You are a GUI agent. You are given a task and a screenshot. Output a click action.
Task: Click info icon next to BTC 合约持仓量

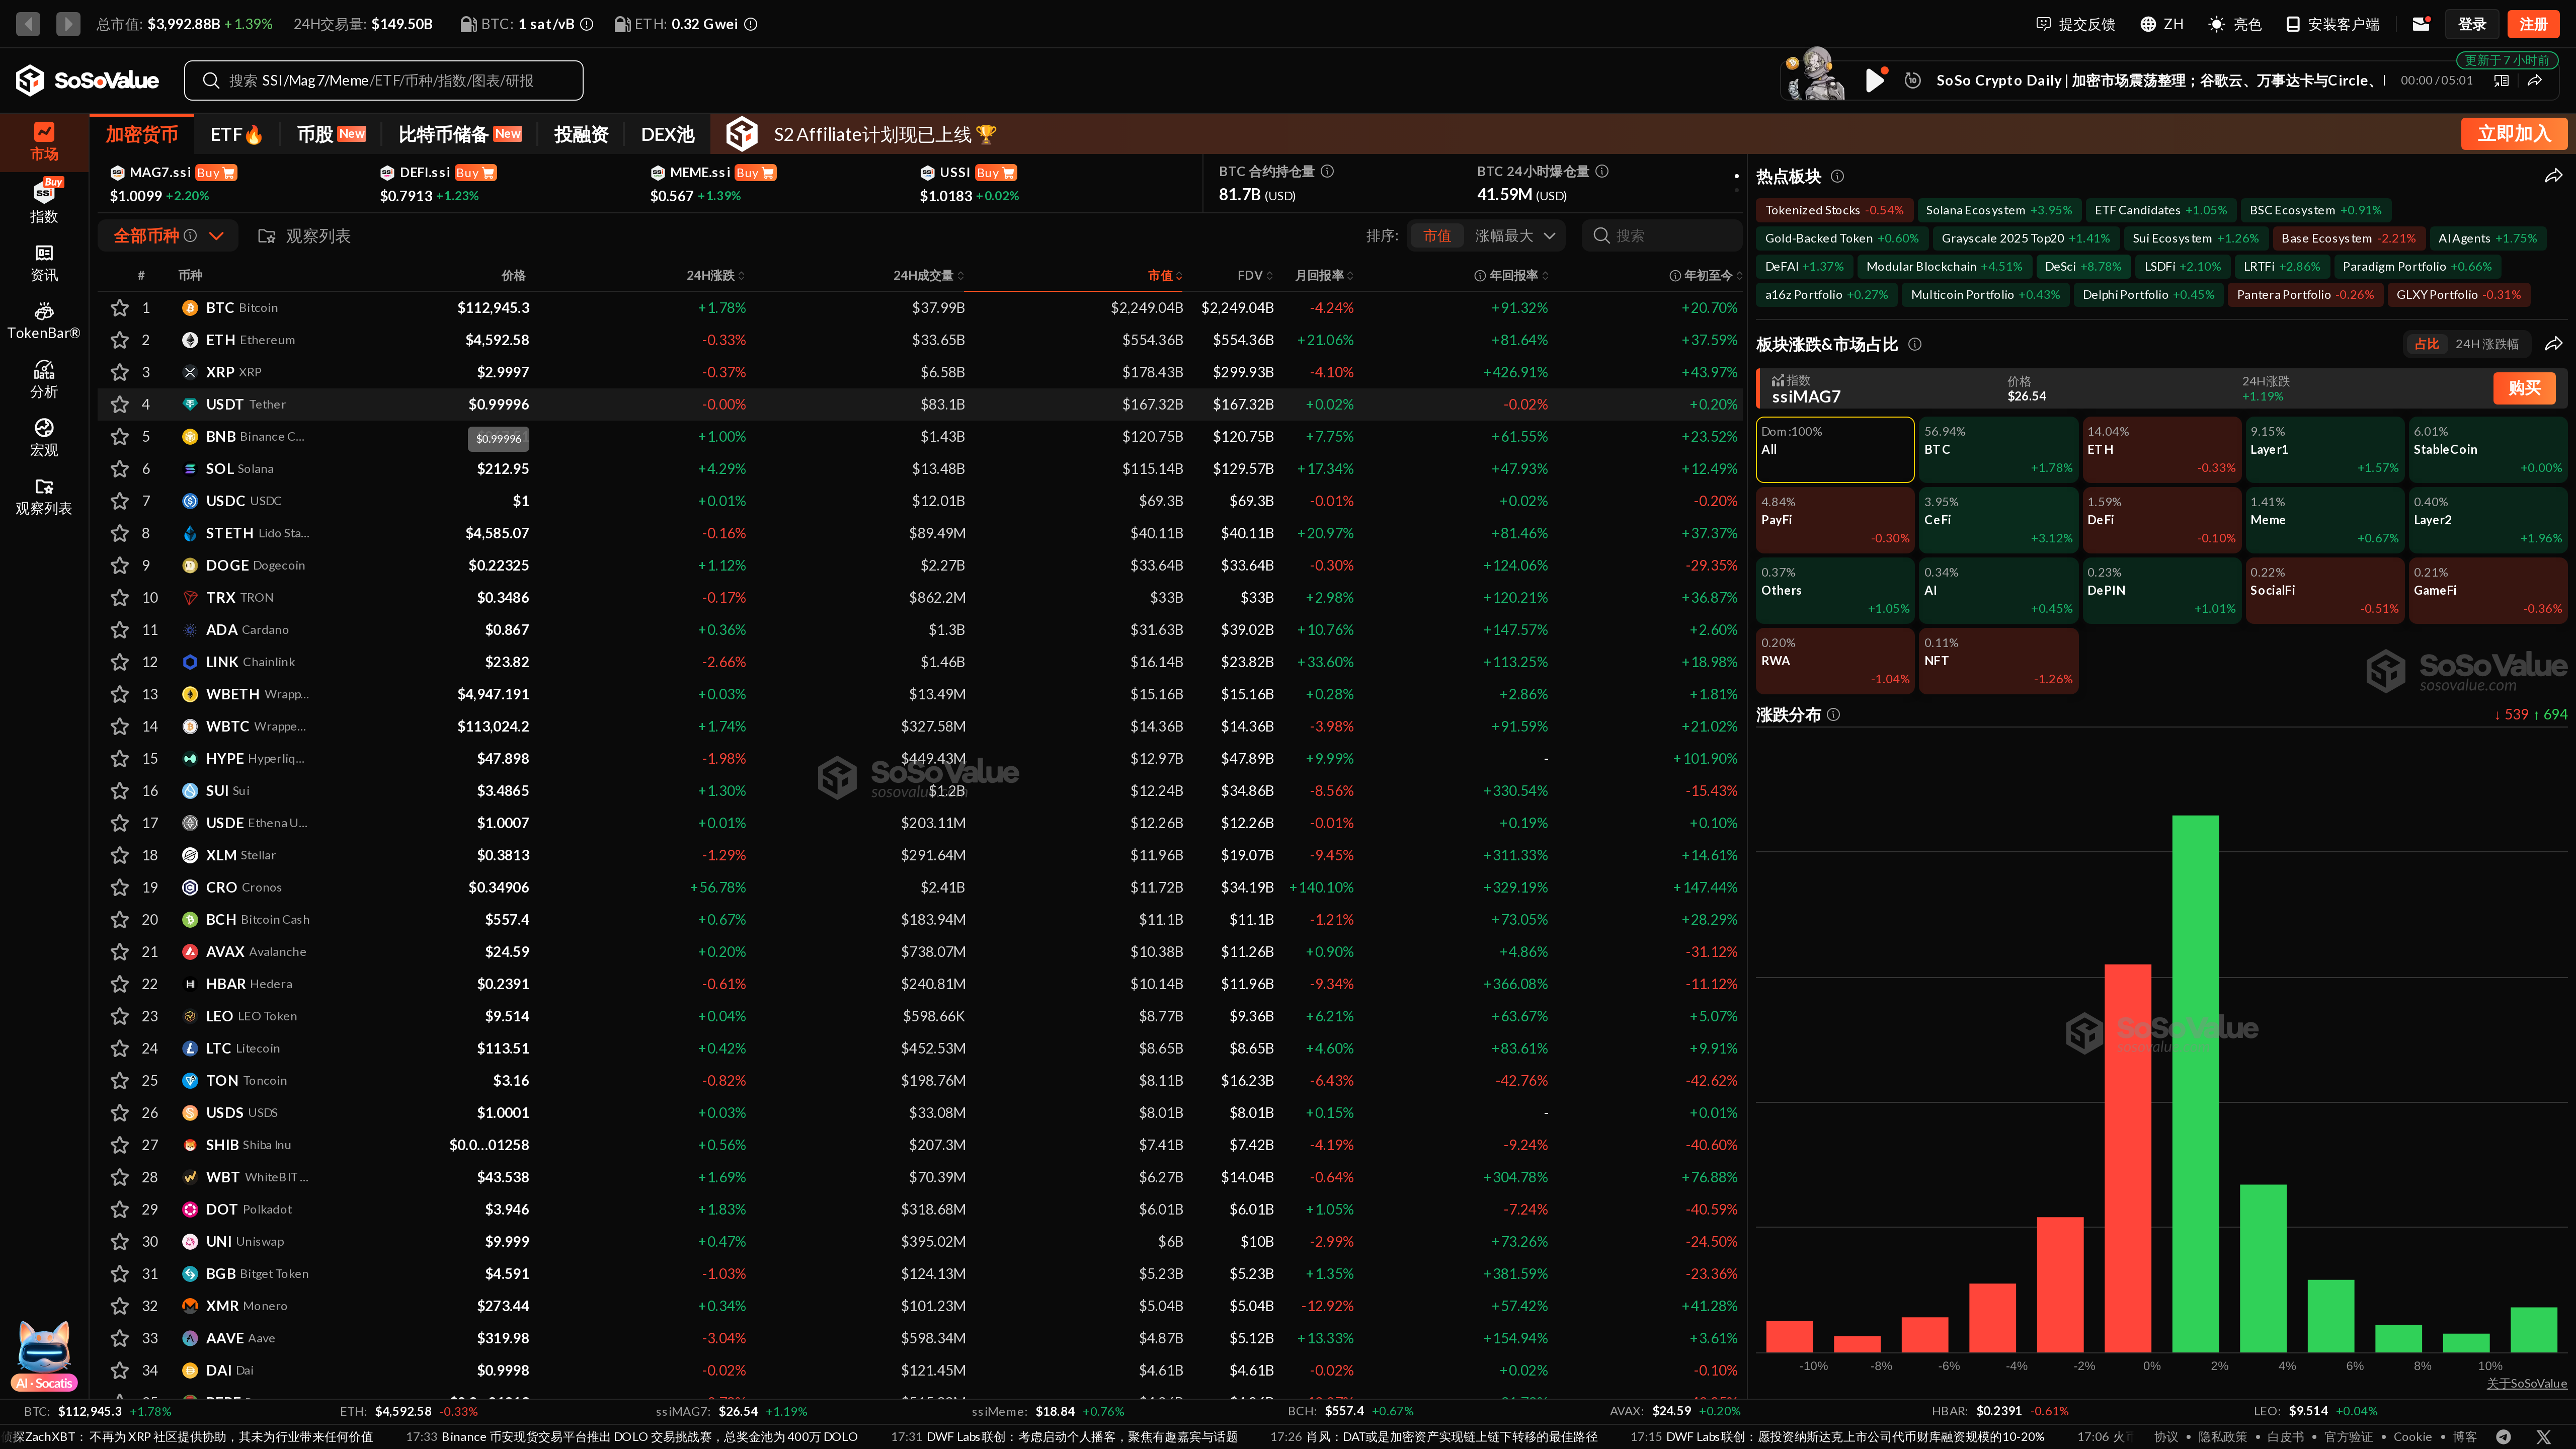pos(1327,171)
